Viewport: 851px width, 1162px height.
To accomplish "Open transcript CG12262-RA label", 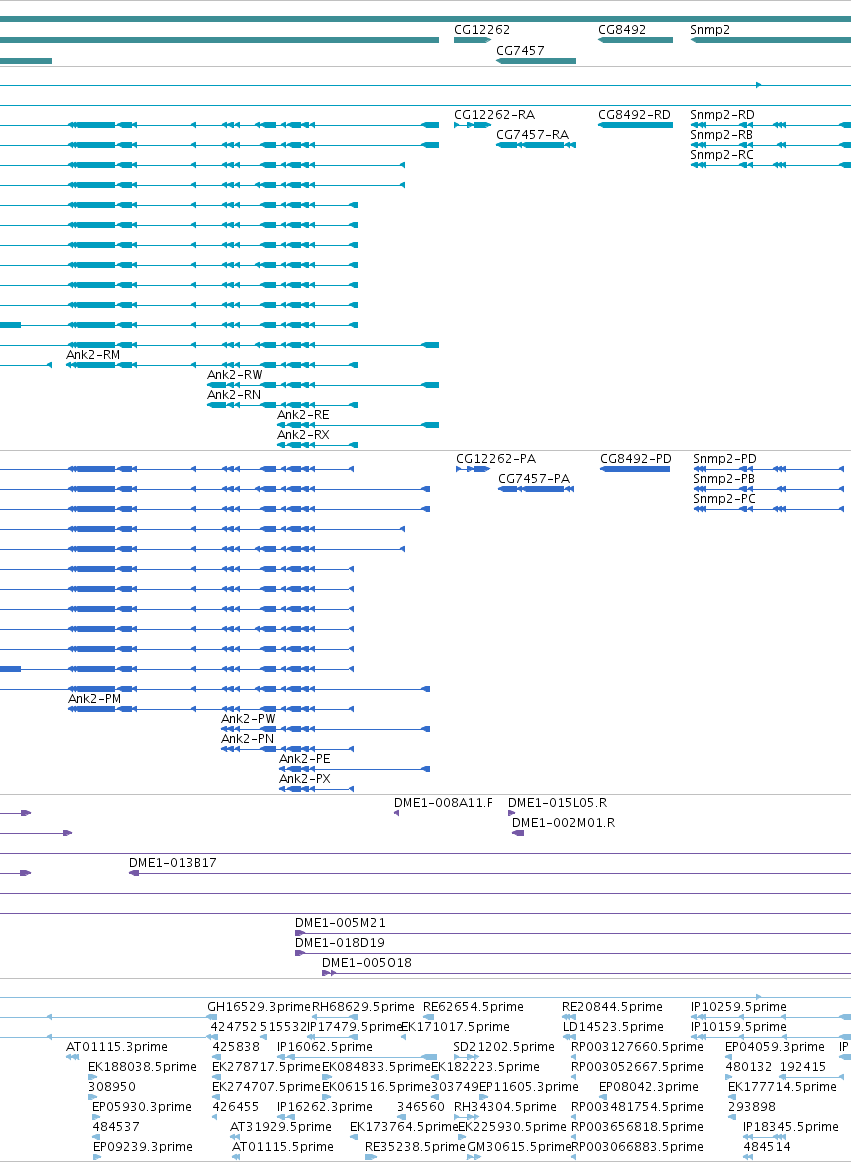I will click(x=494, y=115).
